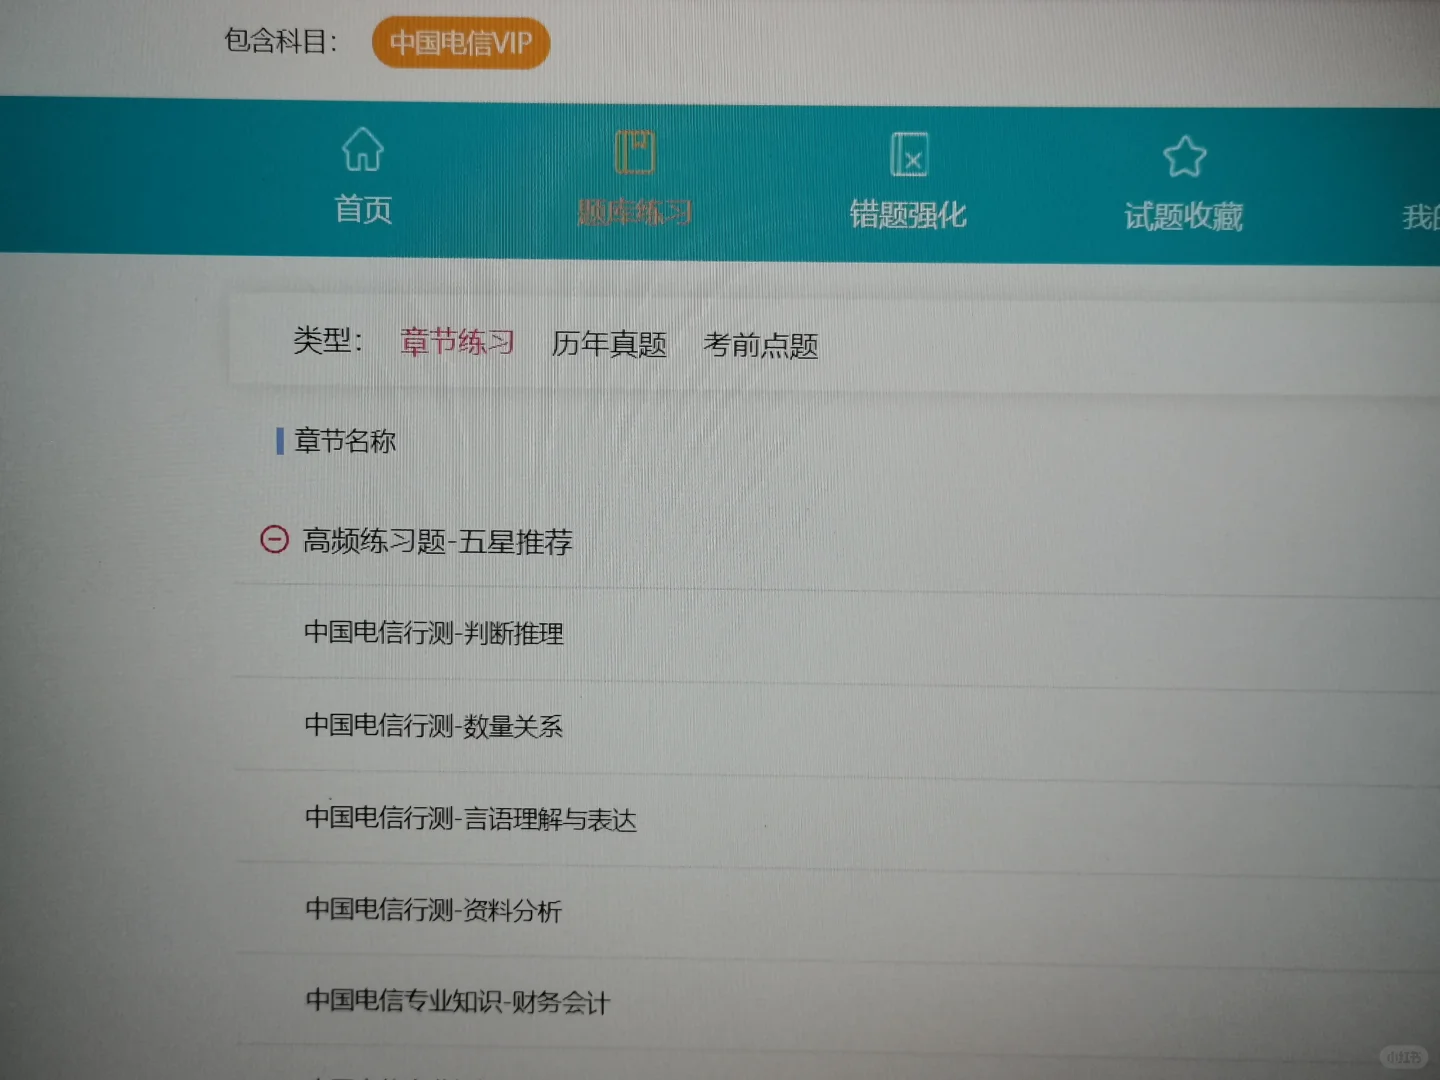Open 中国电信行测-资料分析 chapter
The image size is (1440, 1080).
pos(434,910)
